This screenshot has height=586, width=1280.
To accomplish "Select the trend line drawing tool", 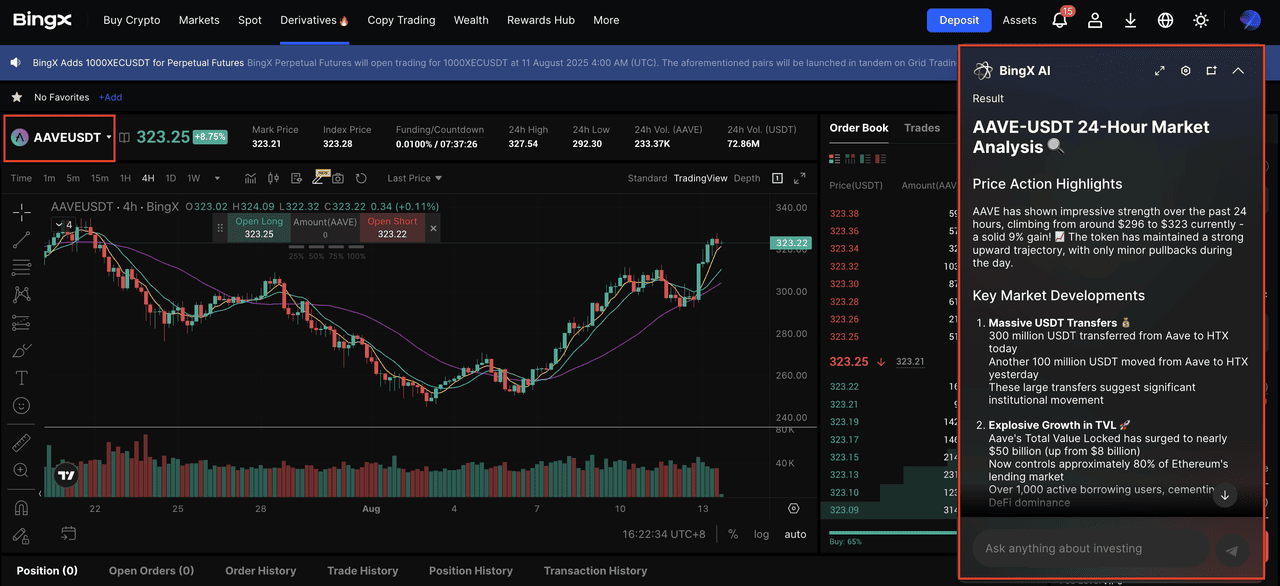I will click(x=21, y=240).
